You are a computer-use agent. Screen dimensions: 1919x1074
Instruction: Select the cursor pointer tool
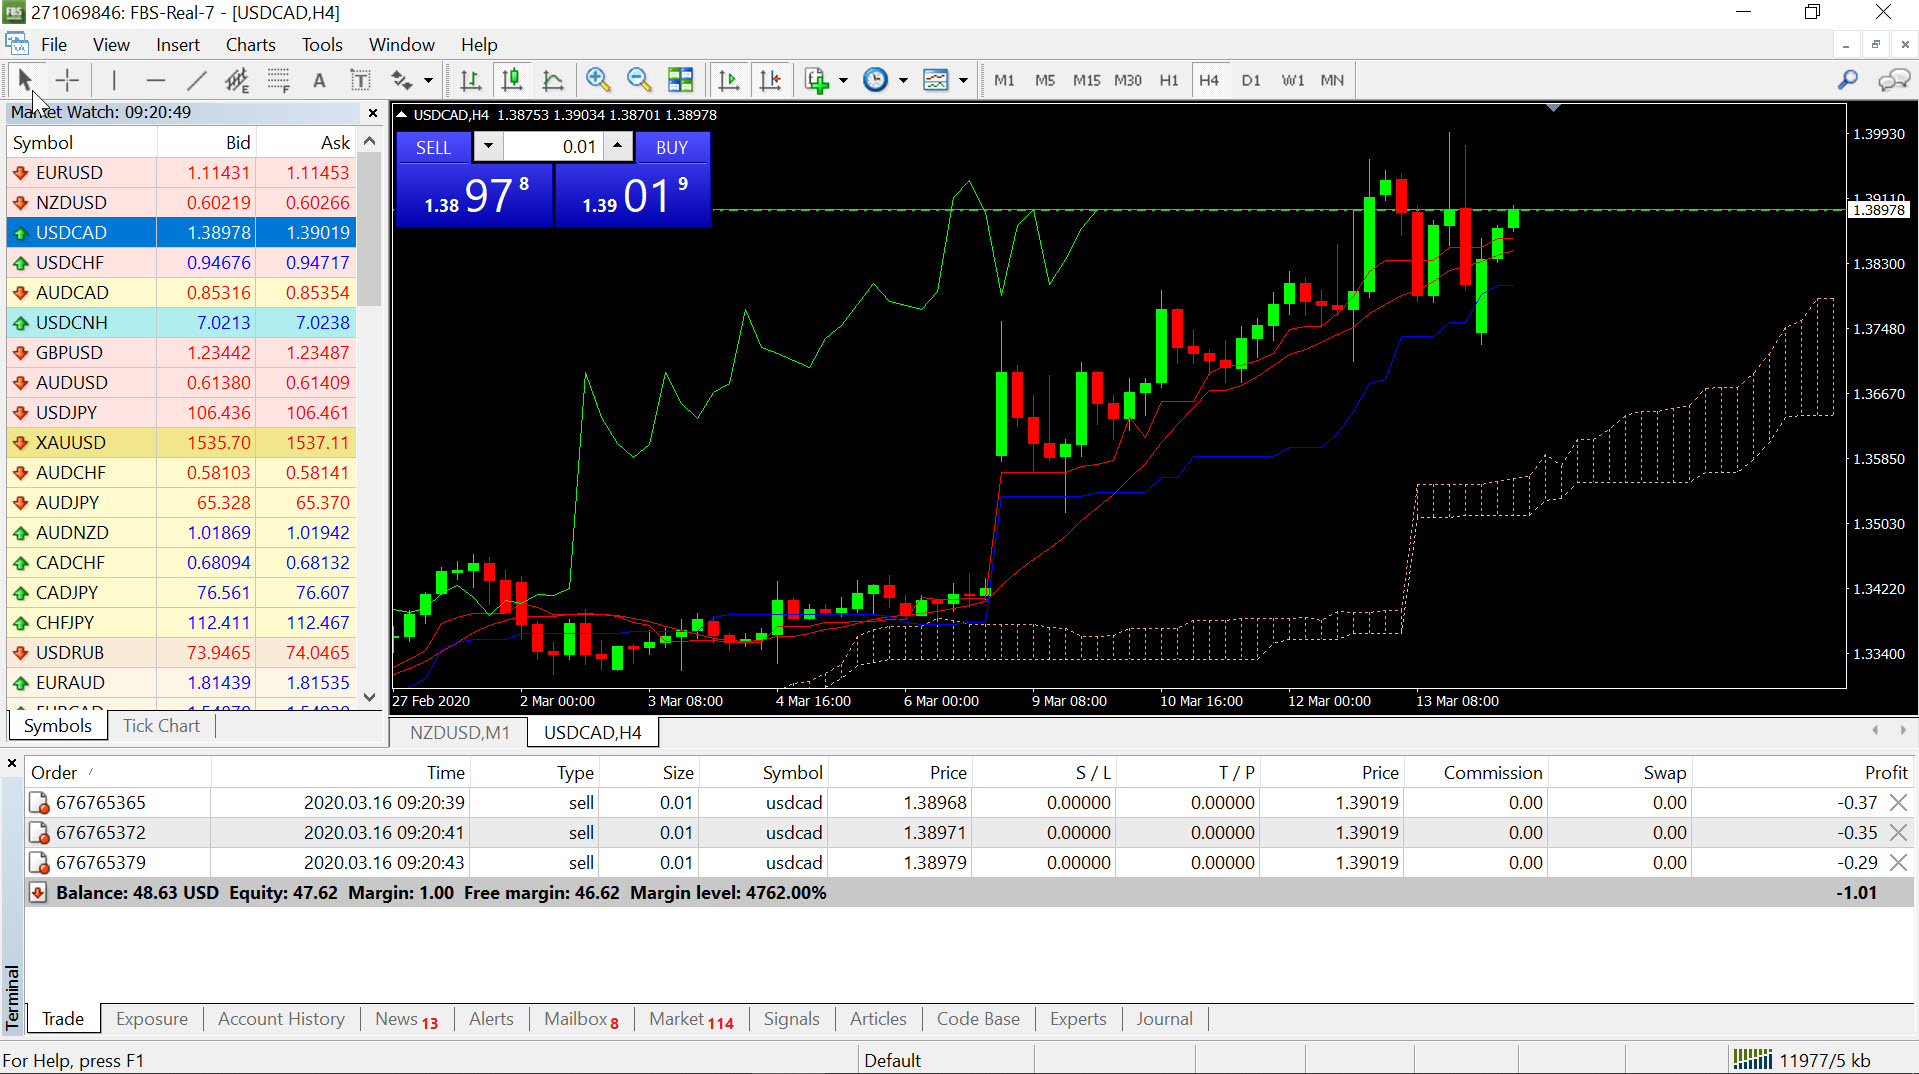(26, 80)
